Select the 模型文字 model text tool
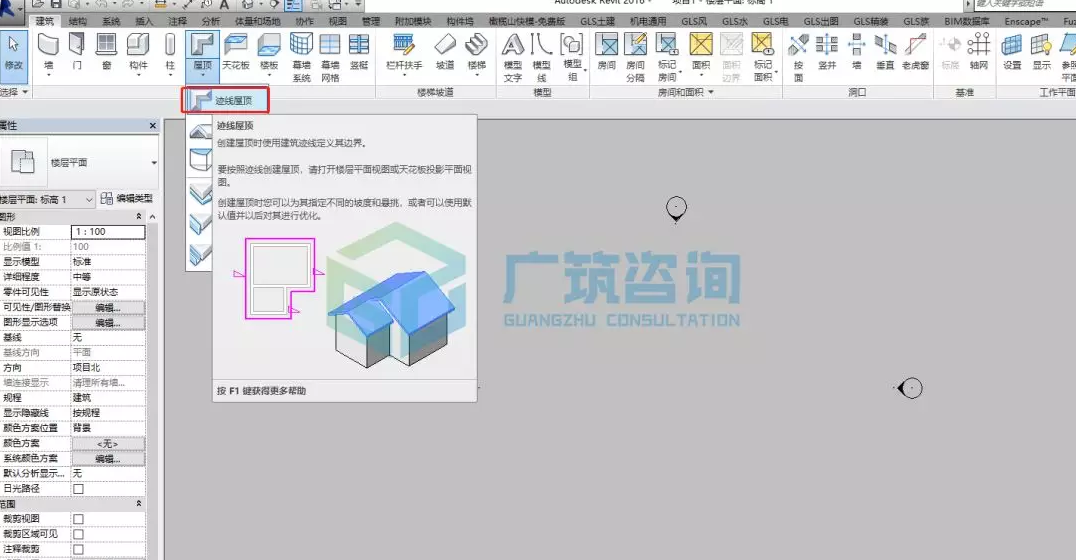Image resolution: width=1076 pixels, height=560 pixels. pyautogui.click(x=513, y=56)
